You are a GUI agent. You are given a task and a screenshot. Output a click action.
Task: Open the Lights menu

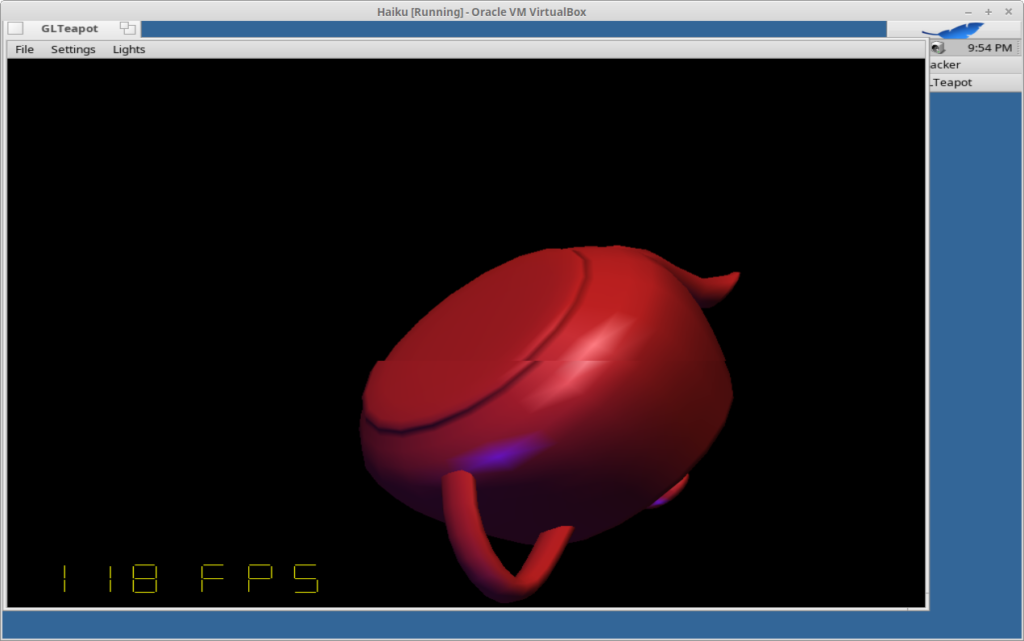pyautogui.click(x=129, y=50)
